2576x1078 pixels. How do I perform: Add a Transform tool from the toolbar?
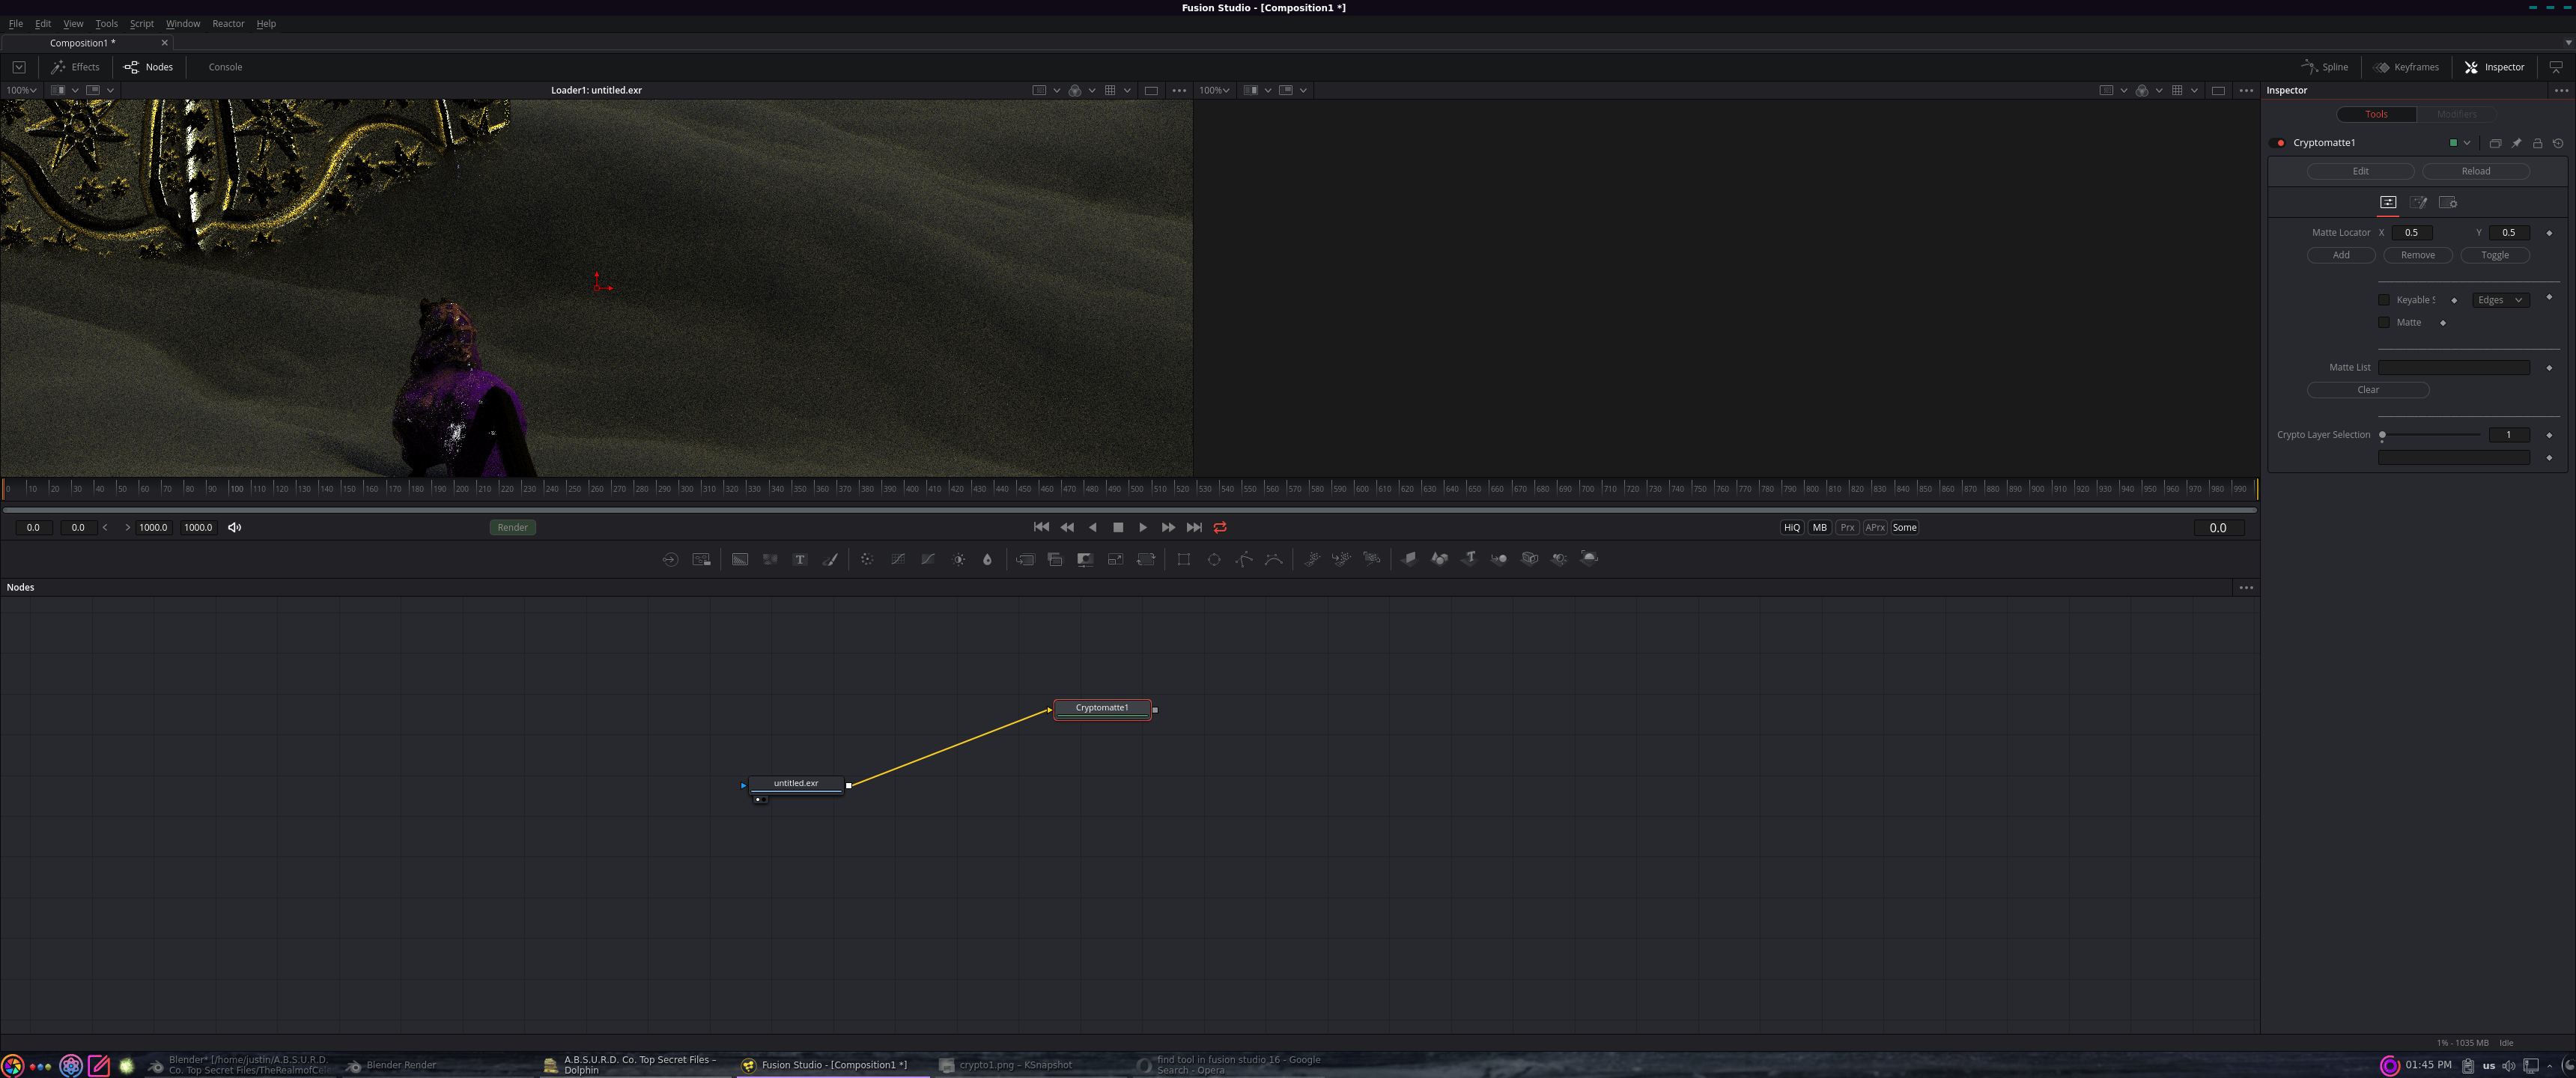1146,559
